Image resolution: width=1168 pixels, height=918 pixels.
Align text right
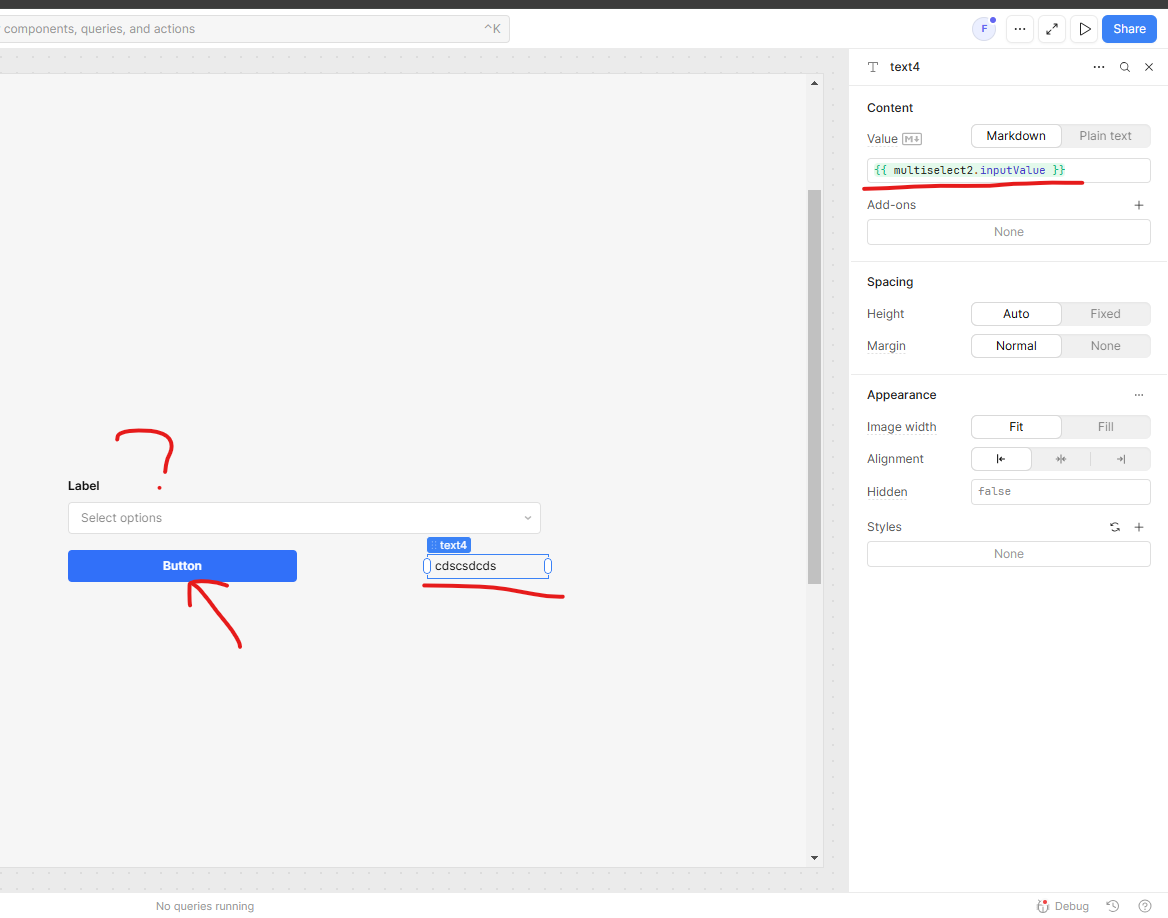click(x=1120, y=459)
